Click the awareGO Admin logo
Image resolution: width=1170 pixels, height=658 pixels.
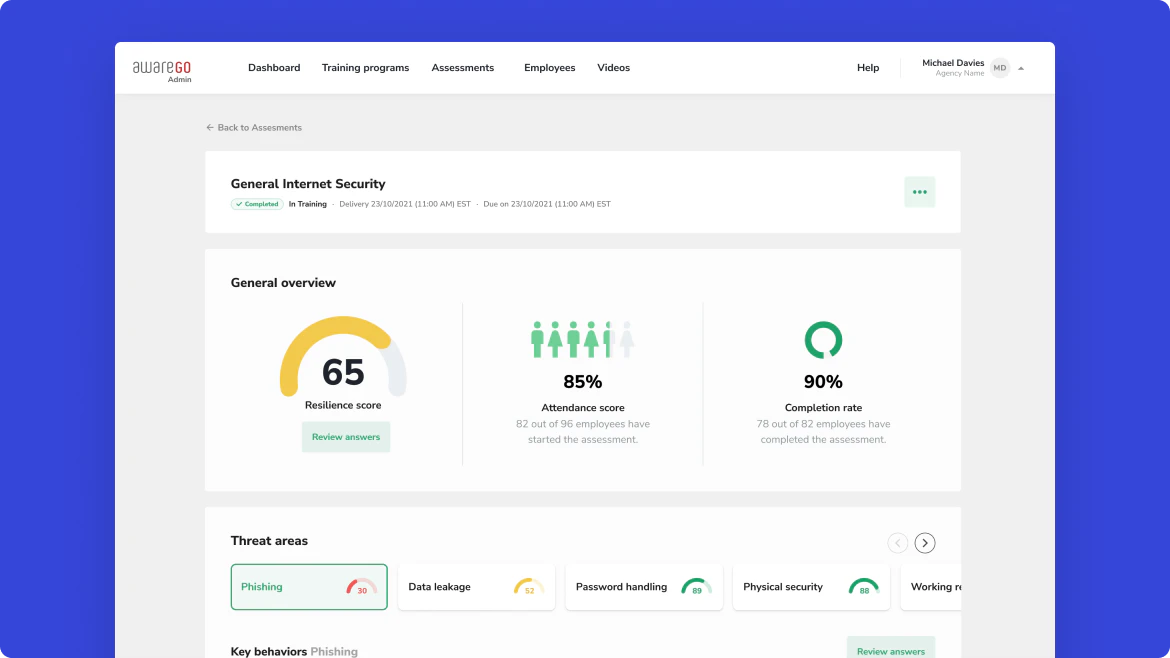[x=162, y=67]
